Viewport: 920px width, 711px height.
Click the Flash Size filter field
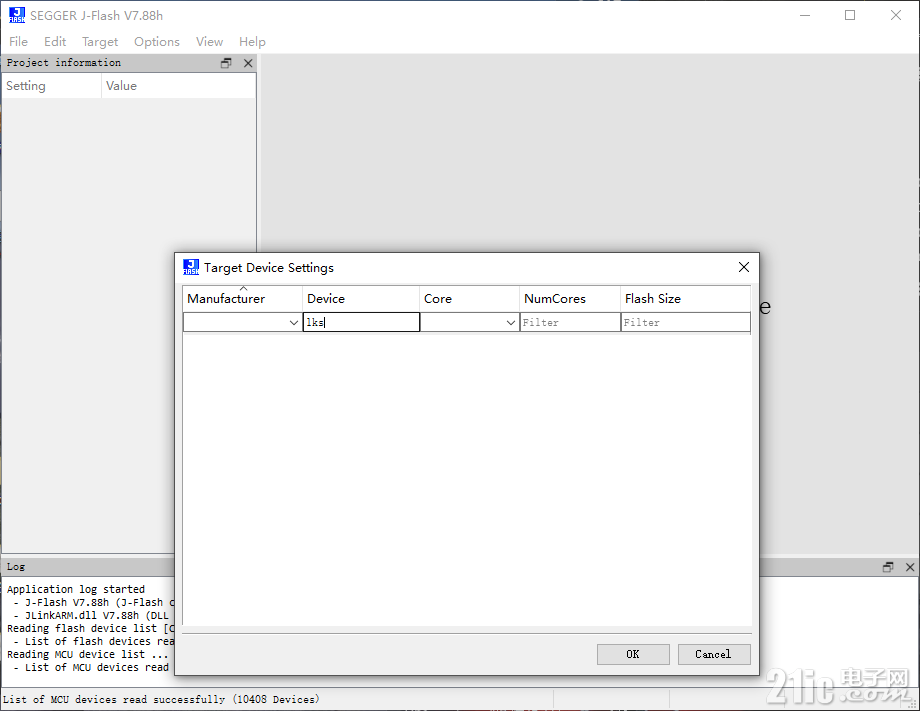click(685, 322)
